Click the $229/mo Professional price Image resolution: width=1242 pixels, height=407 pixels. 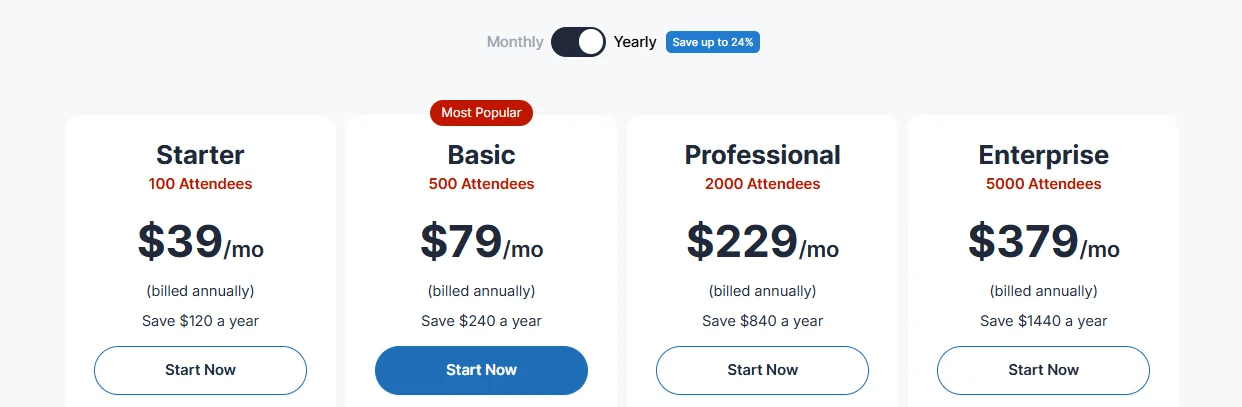point(762,242)
